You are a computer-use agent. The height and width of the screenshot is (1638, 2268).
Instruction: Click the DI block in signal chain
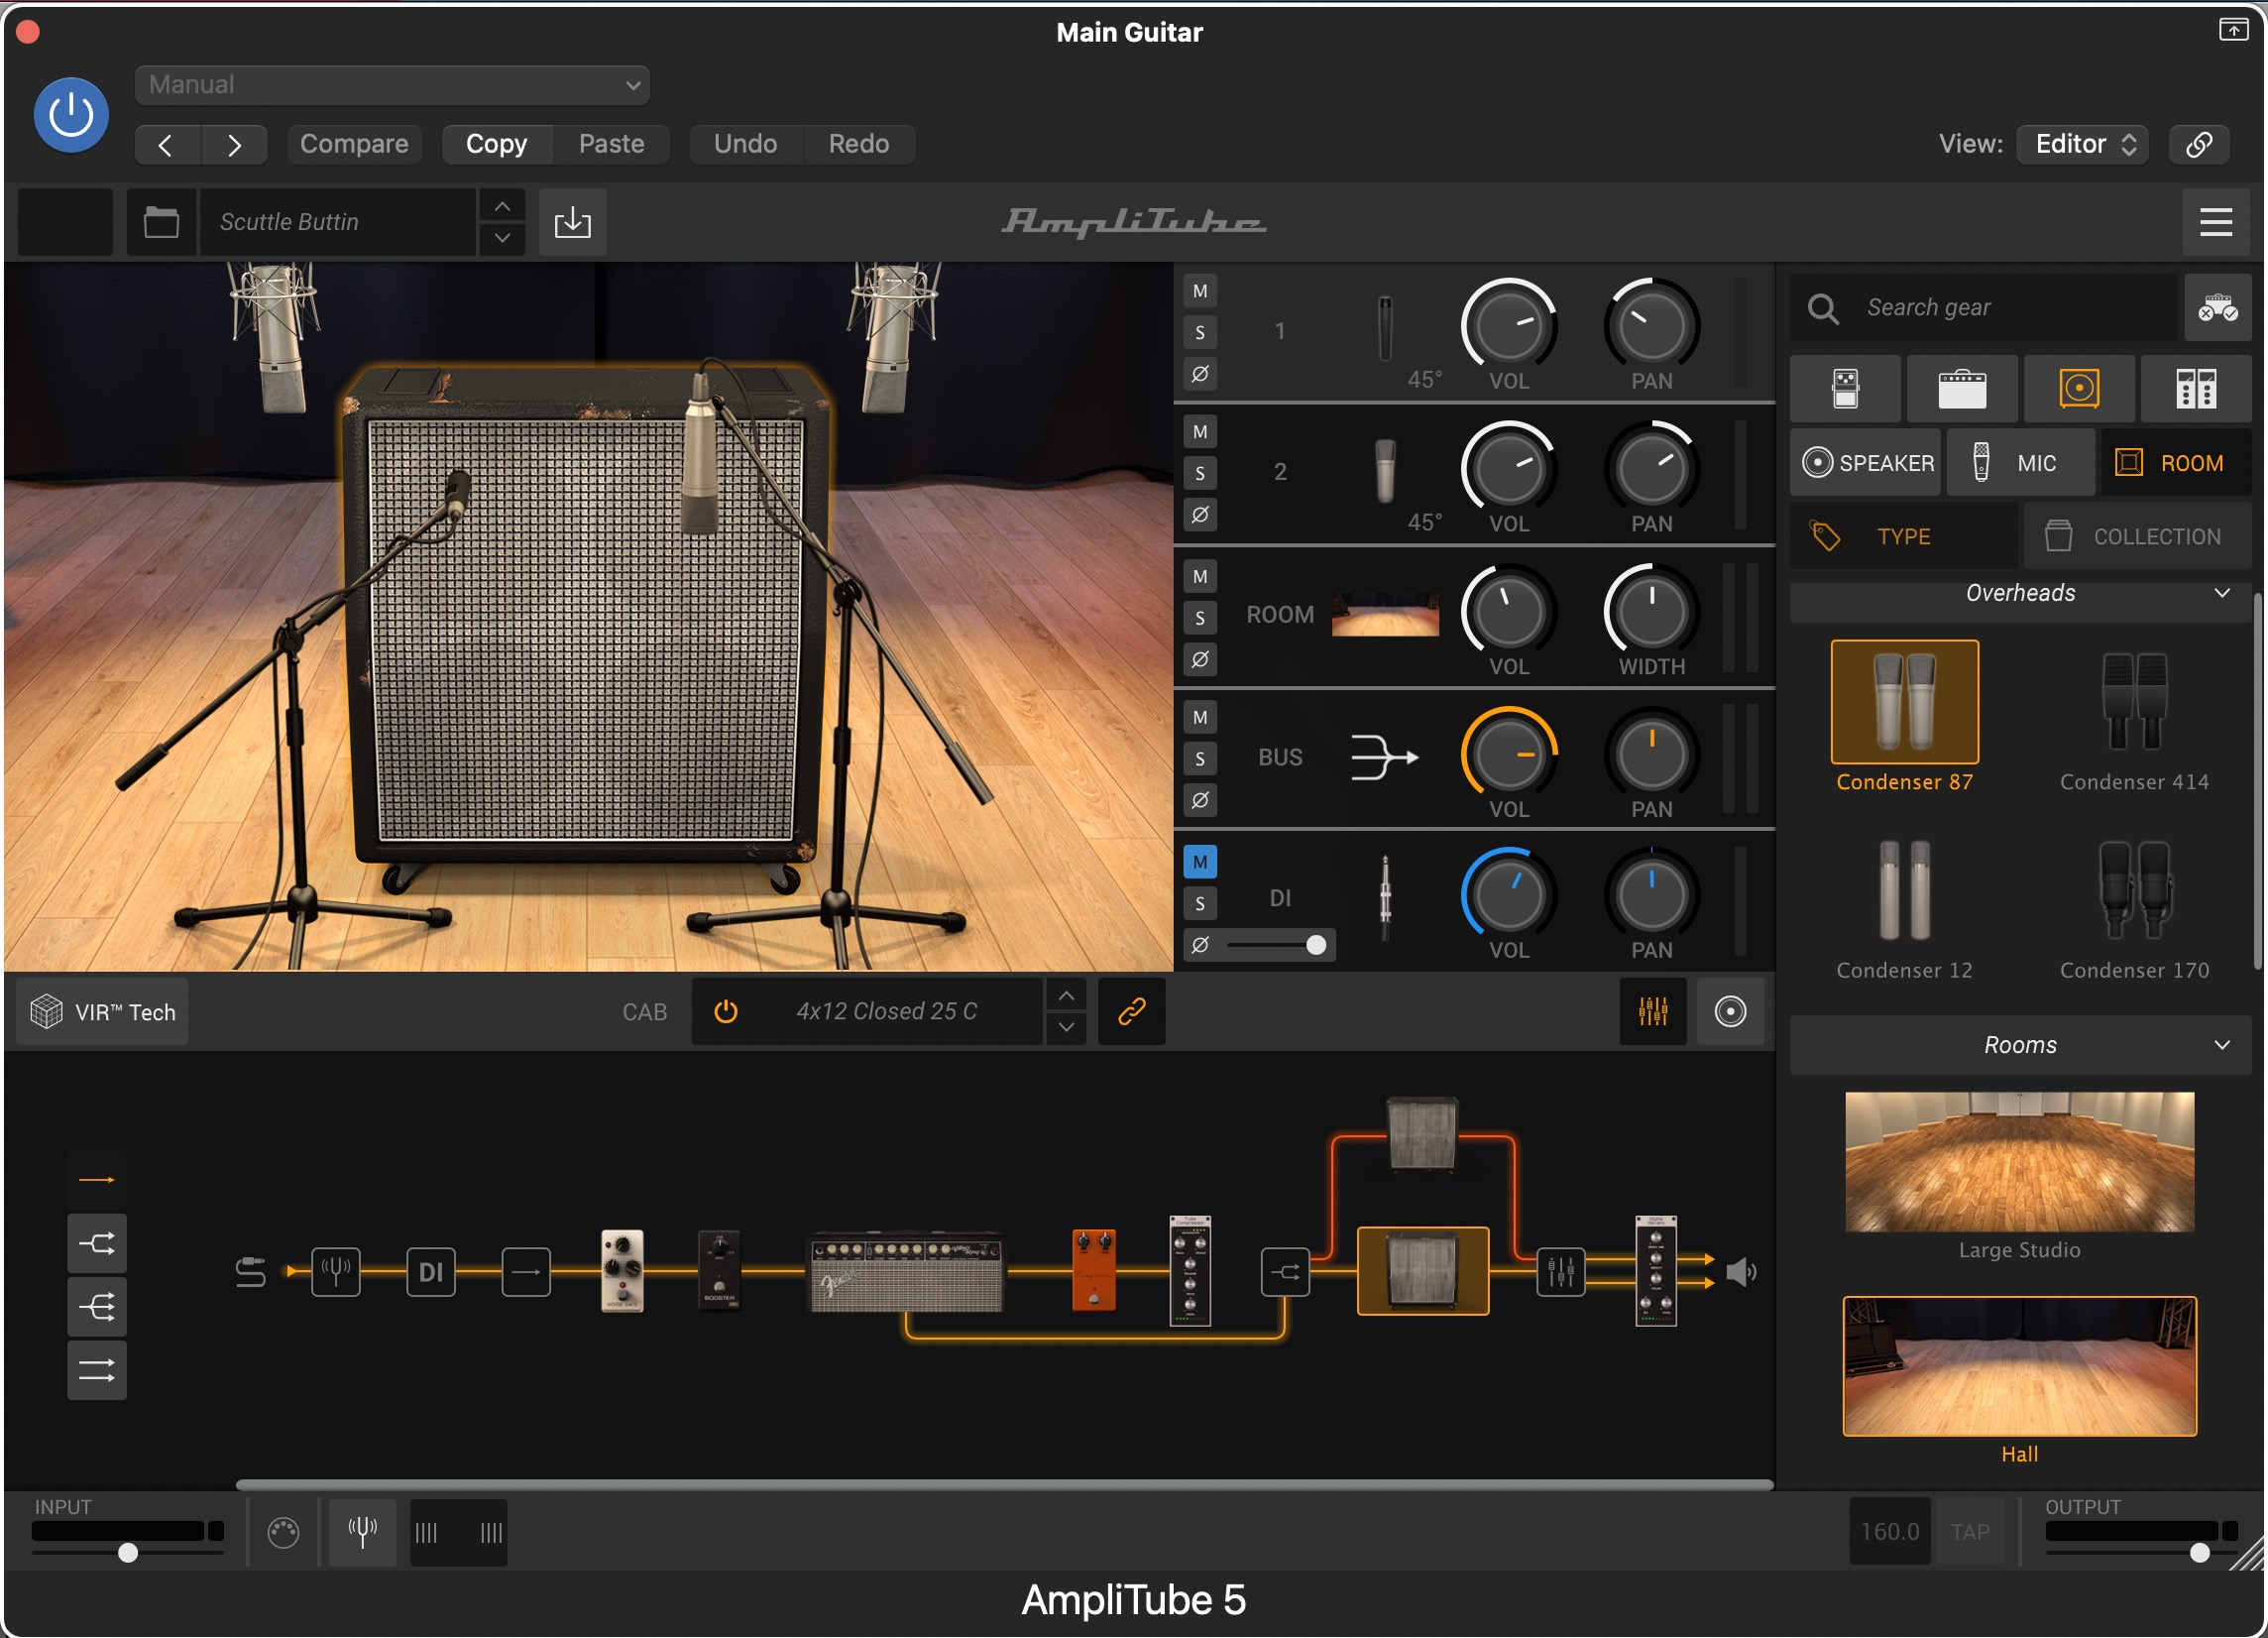coord(431,1273)
